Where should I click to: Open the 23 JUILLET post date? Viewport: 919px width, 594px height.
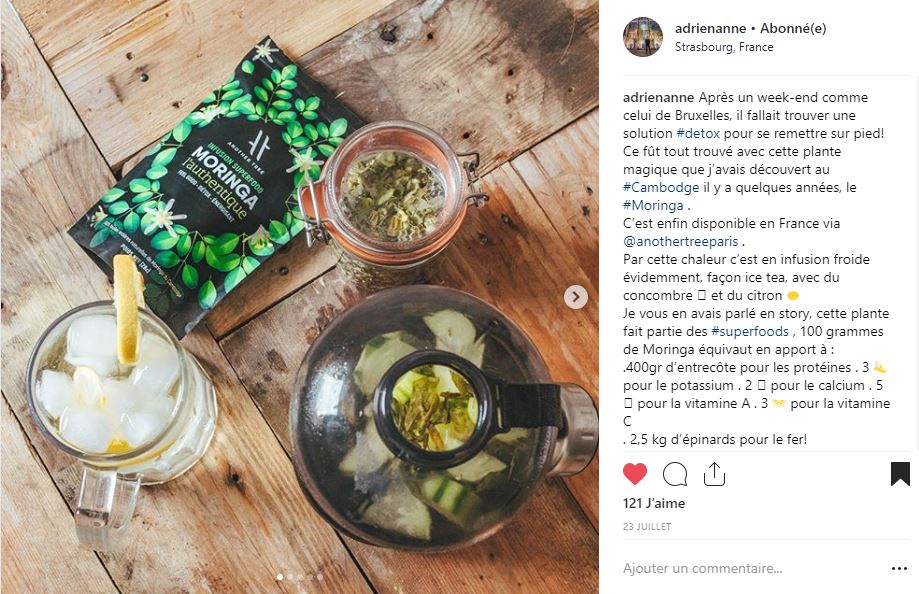coord(647,527)
